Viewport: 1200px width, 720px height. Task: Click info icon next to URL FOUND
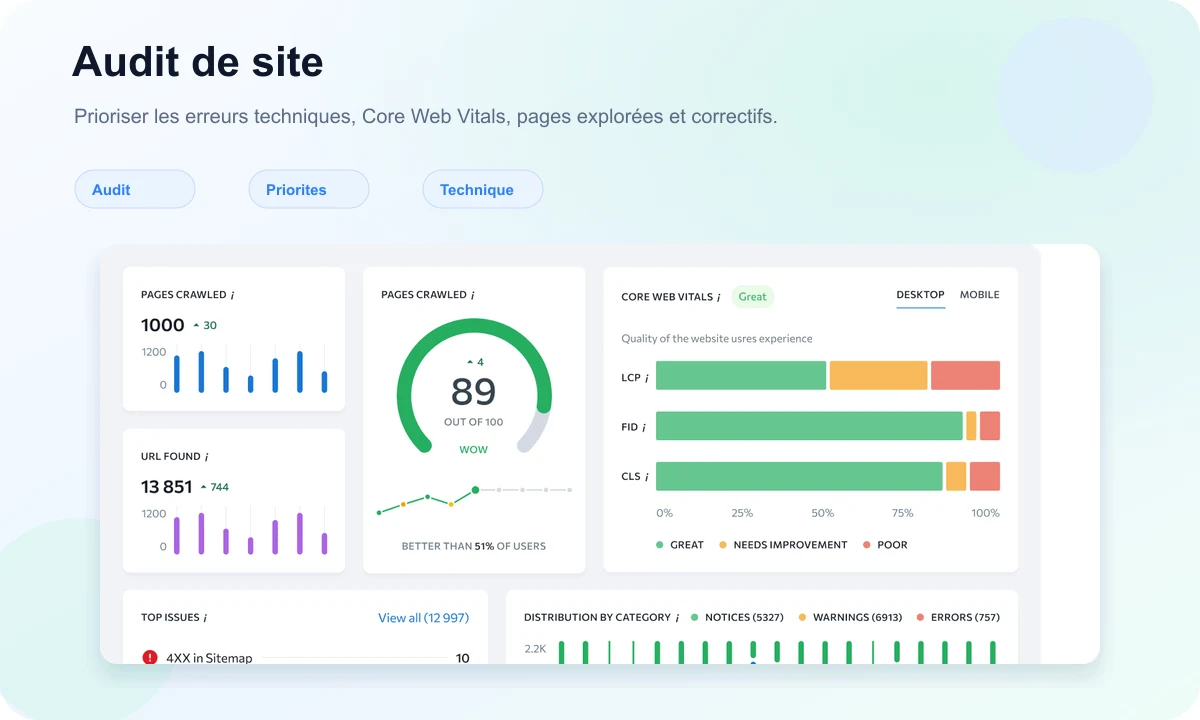(207, 457)
